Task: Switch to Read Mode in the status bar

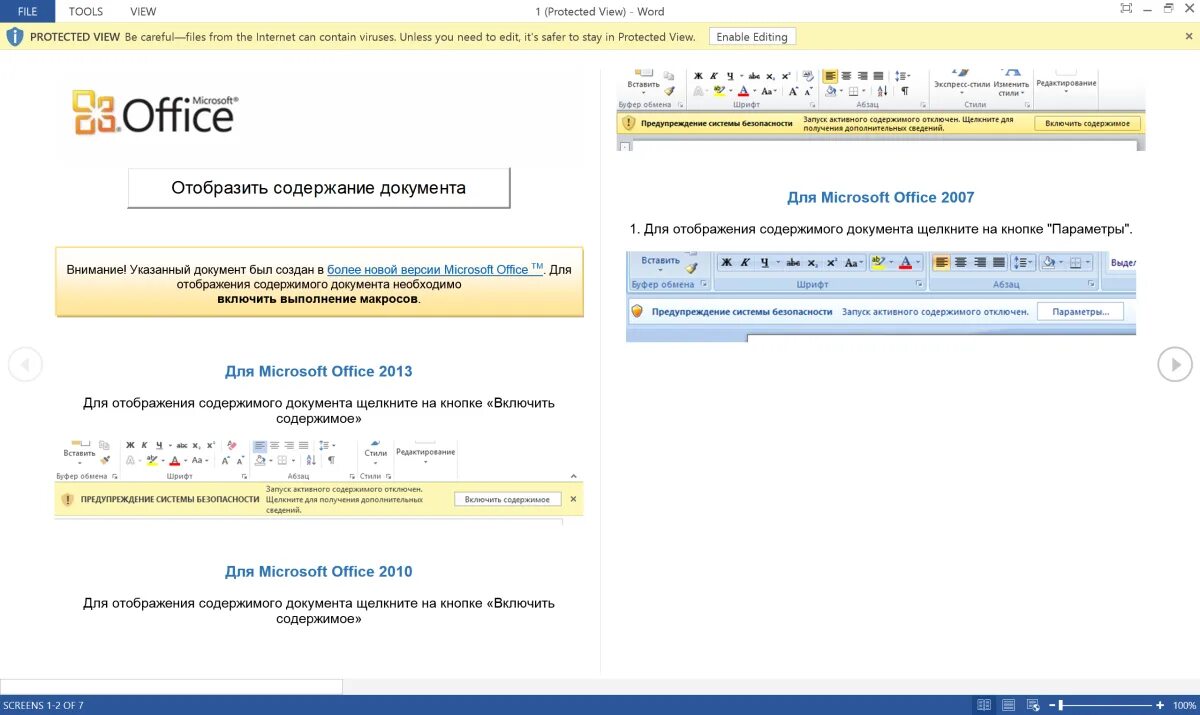Action: pos(983,705)
